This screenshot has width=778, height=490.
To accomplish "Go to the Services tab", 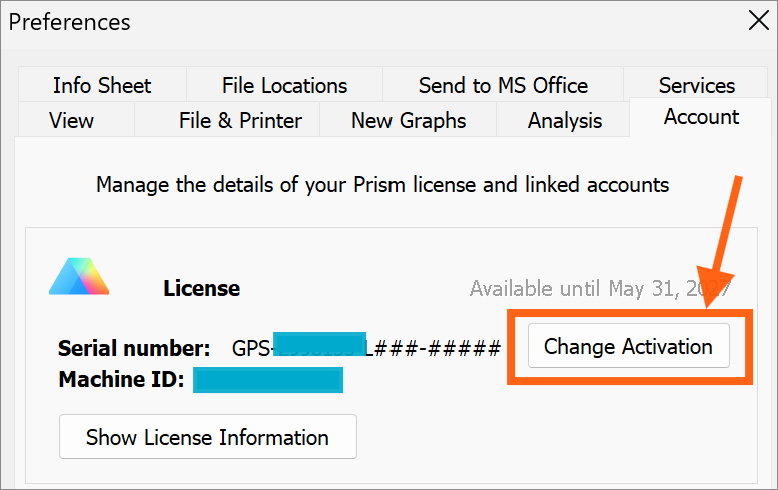I will tap(697, 86).
